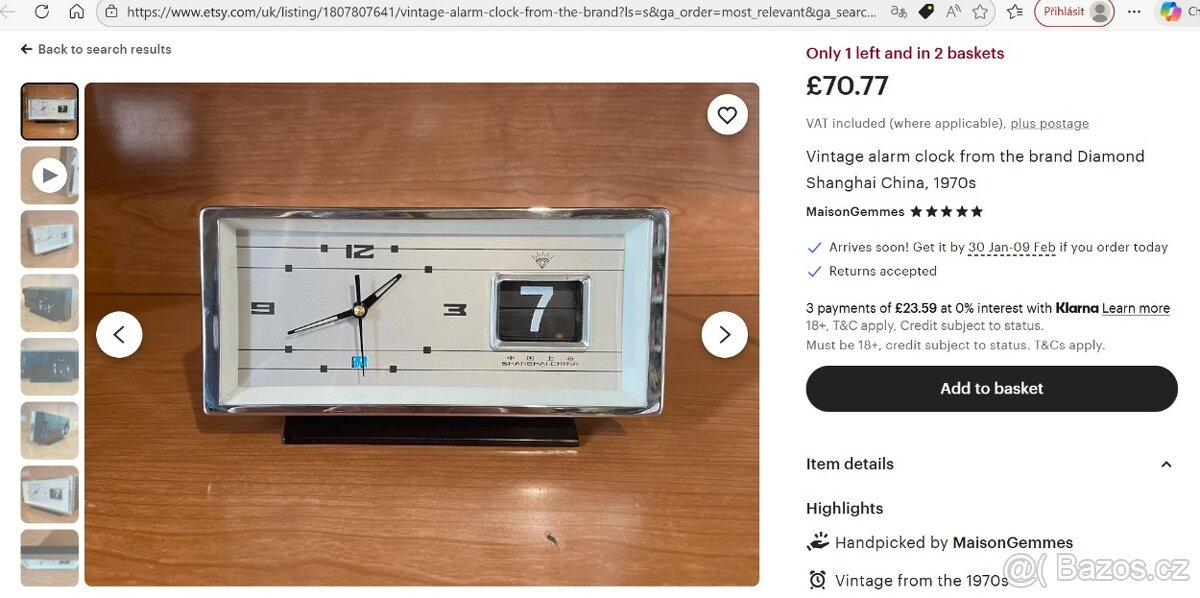Open Klarna Learn more link
Screen dimensions: 1200x598
click(1136, 309)
